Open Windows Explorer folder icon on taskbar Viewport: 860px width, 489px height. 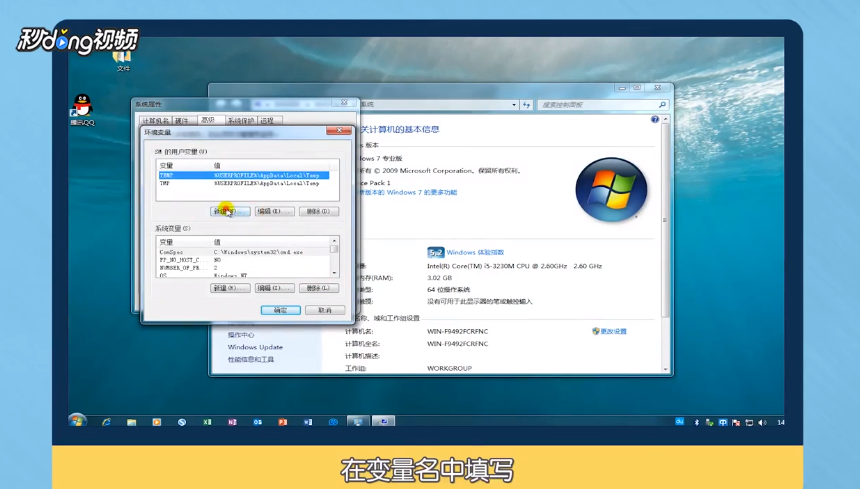132,422
